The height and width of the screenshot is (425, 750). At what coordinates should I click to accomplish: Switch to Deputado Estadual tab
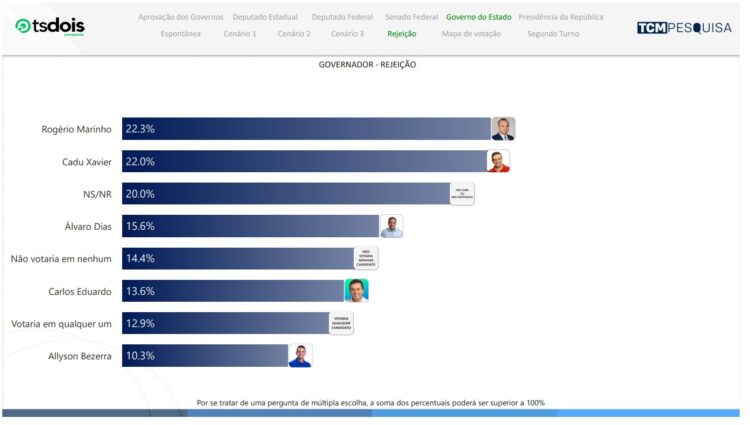coord(265,17)
